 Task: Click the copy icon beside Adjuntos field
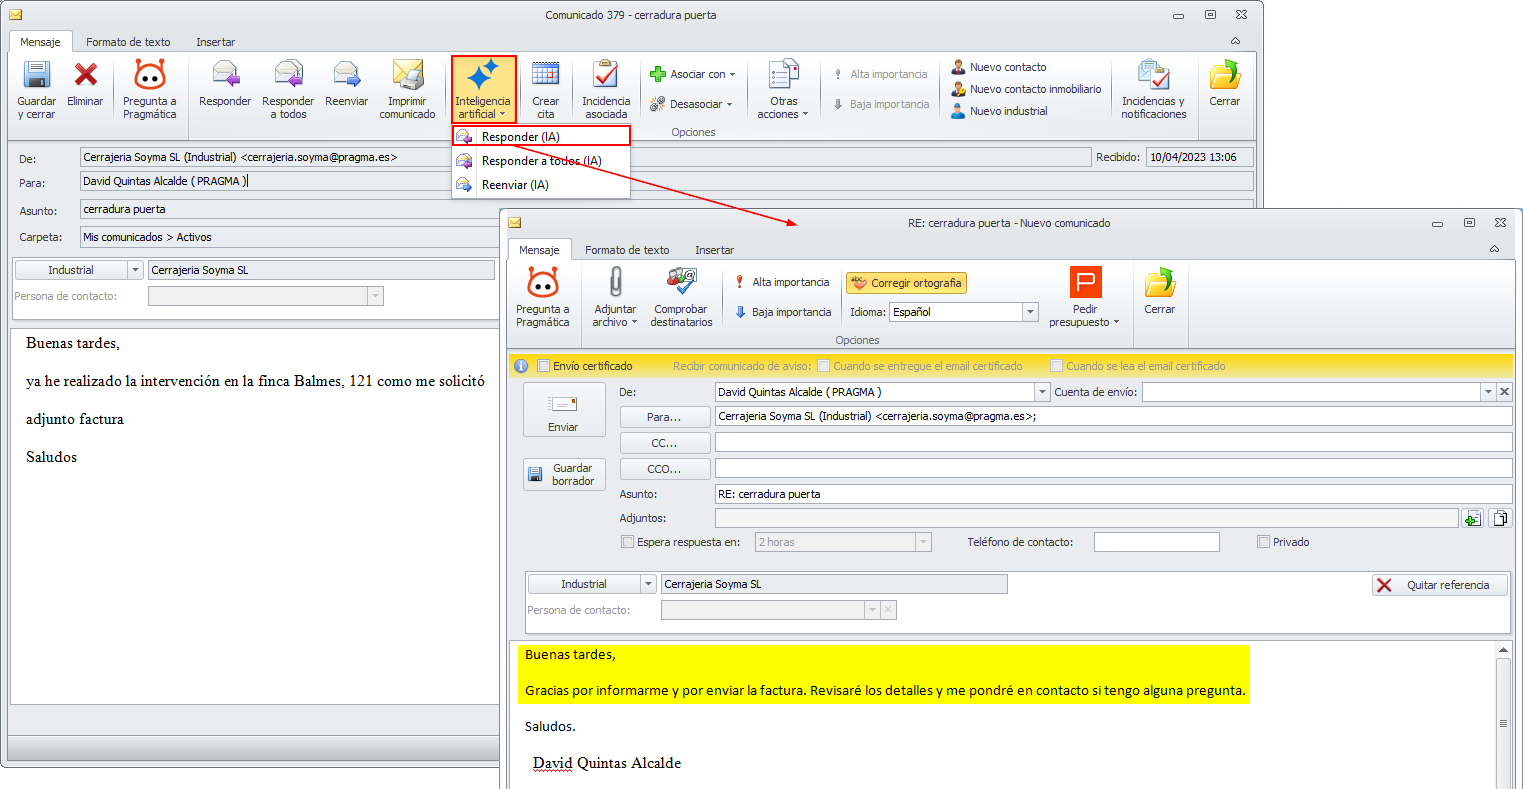pyautogui.click(x=1500, y=518)
